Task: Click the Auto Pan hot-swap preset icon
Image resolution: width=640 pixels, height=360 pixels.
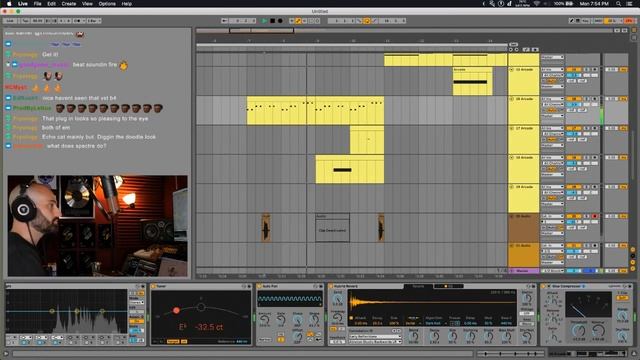Action: 316,287
